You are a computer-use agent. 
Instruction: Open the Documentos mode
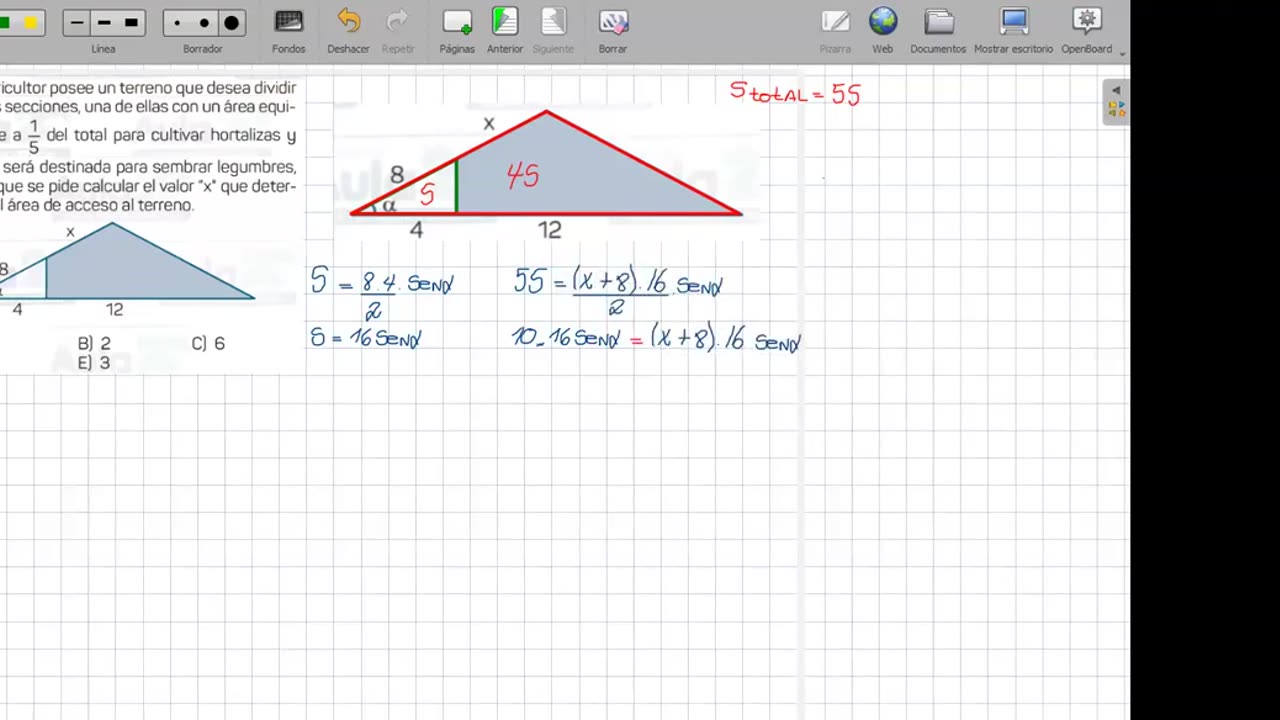[x=938, y=30]
